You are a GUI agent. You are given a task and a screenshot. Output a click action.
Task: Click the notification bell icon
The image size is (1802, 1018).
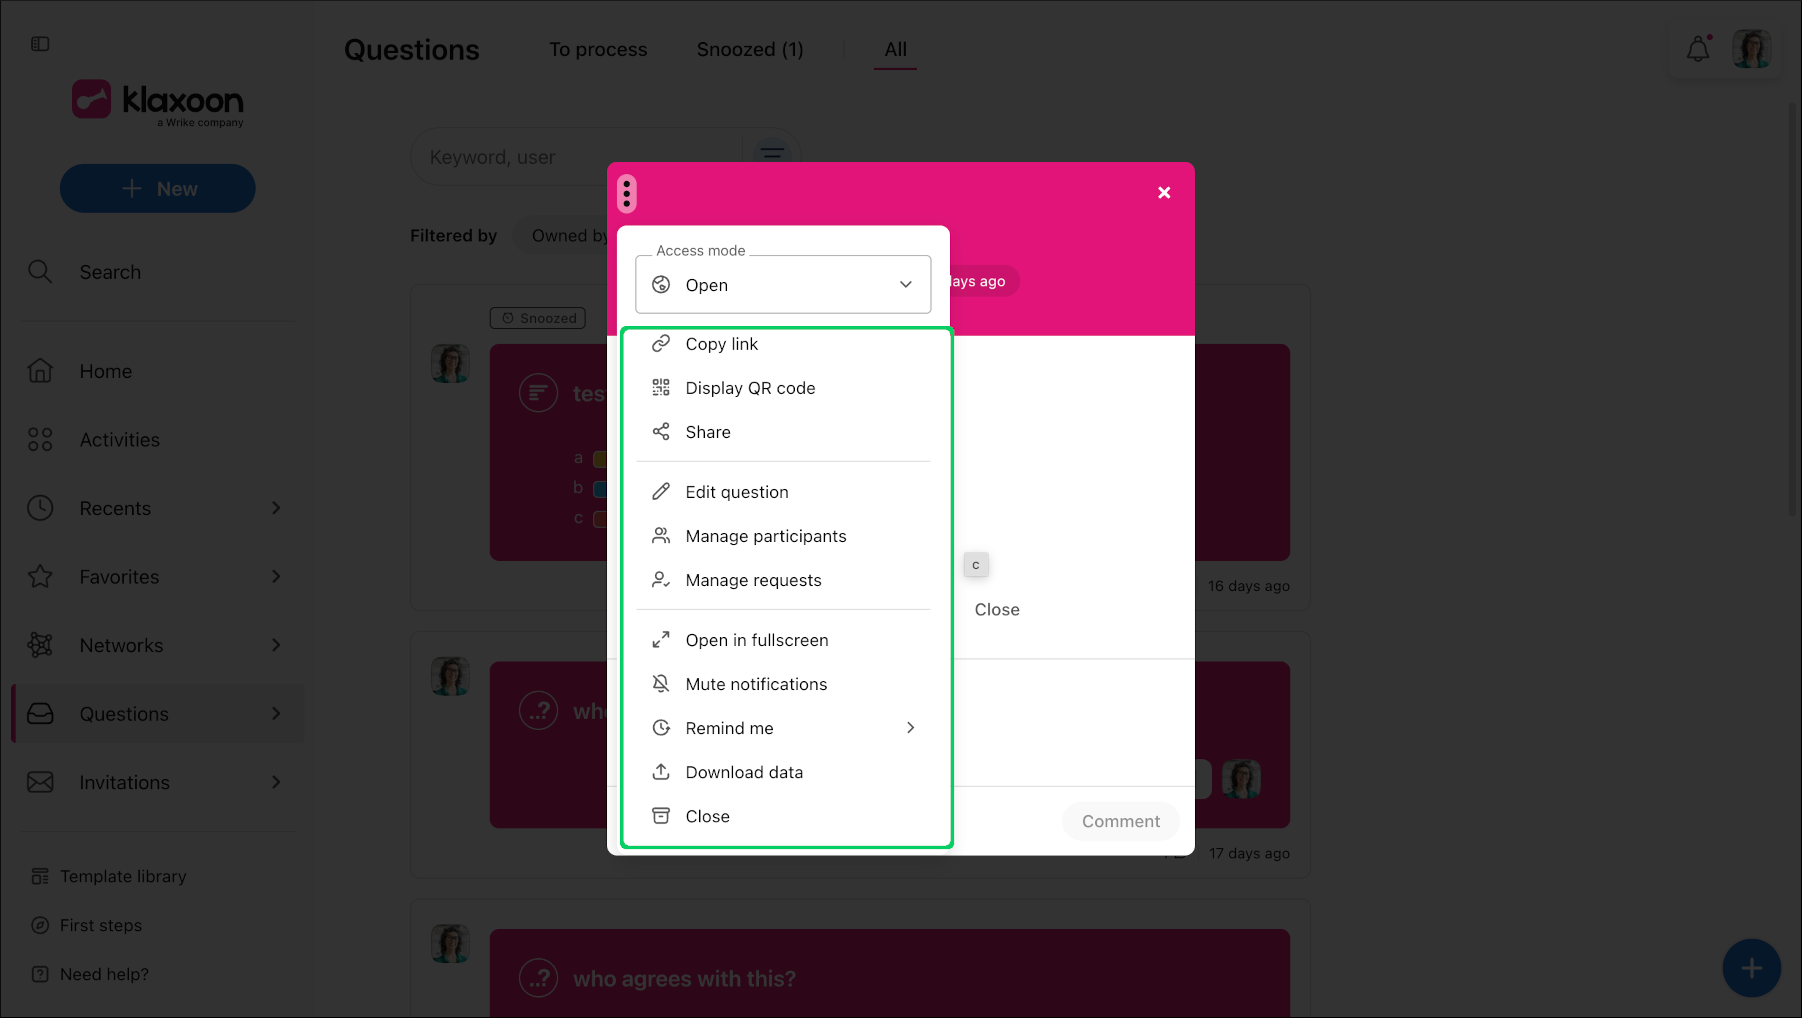[x=1698, y=49]
